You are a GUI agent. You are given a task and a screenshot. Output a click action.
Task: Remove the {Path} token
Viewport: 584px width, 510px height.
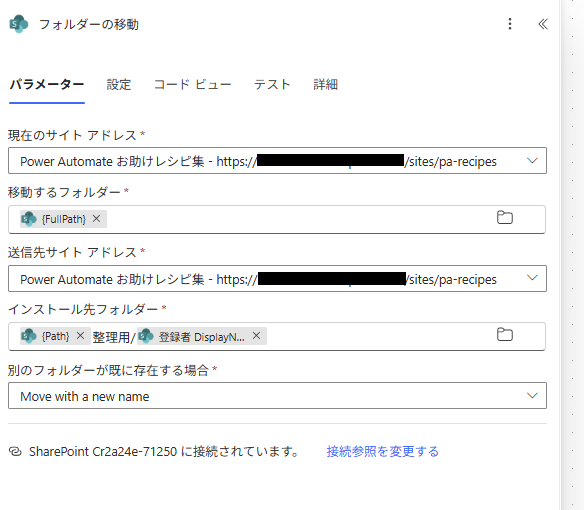click(80, 336)
